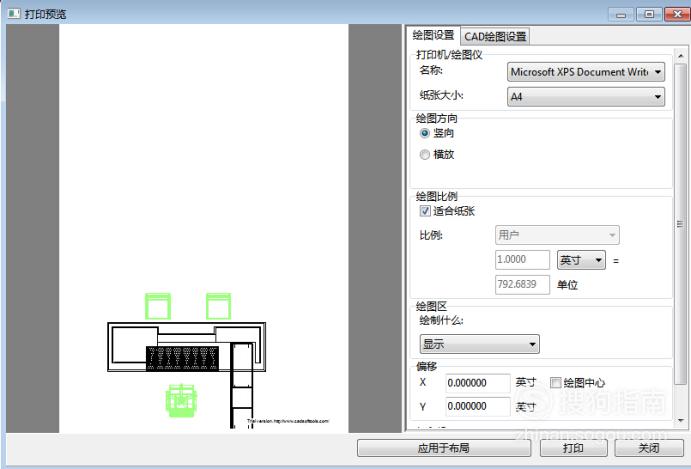Switch to the 绘图设置 tab
Image resolution: width=691 pixels, height=469 pixels.
[433, 35]
